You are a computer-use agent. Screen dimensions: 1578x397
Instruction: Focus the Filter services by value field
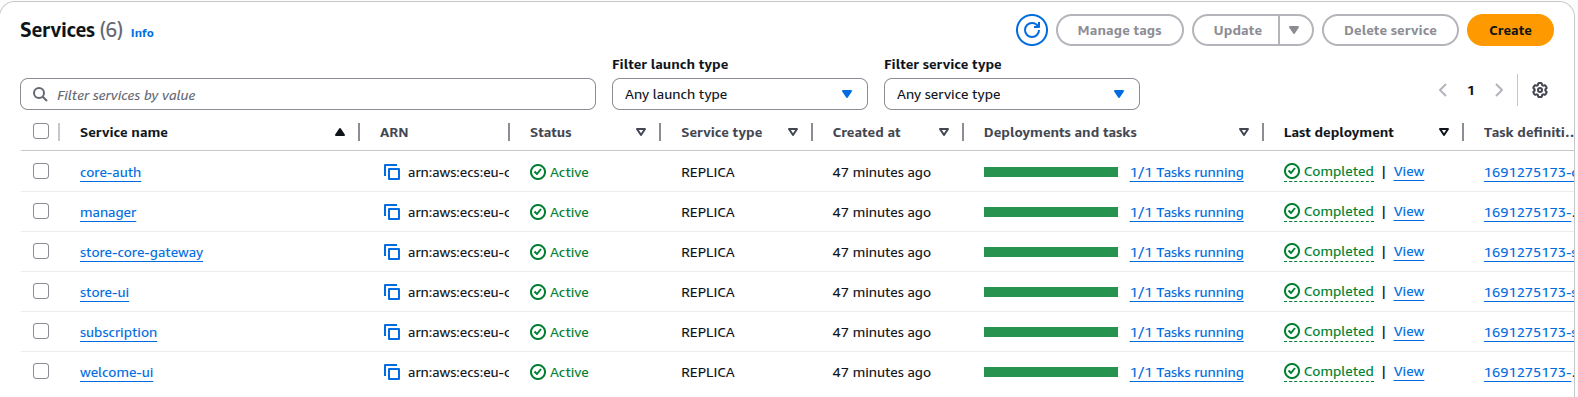308,94
